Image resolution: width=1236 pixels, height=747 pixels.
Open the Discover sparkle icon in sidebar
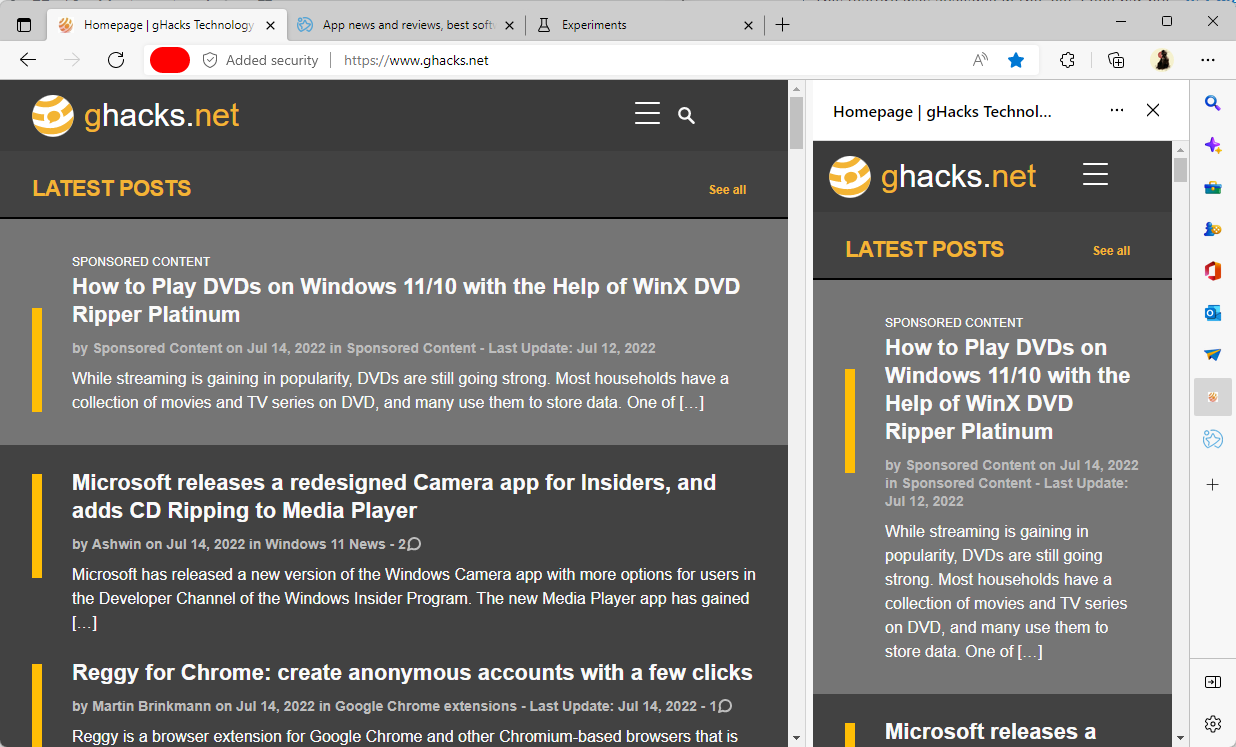(x=1212, y=145)
